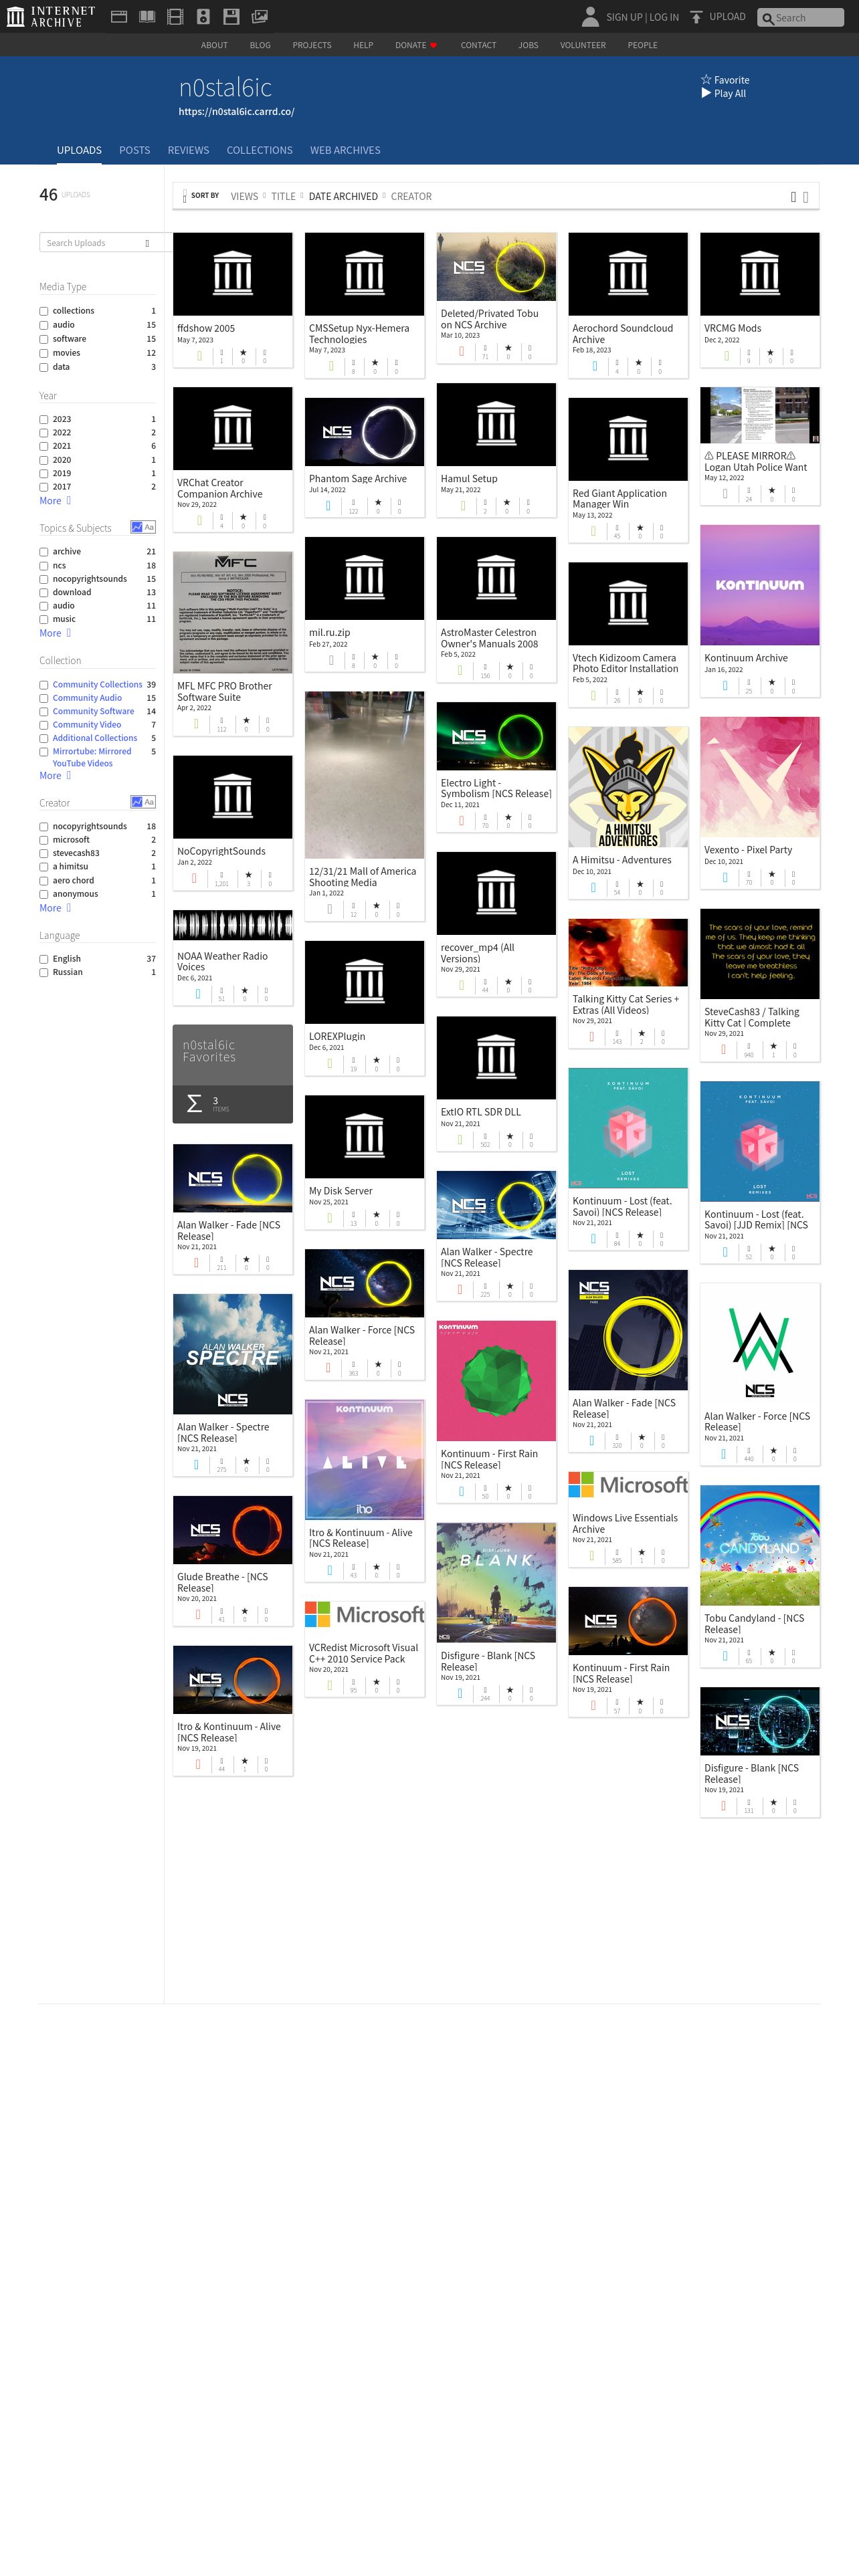This screenshot has height=2576, width=859.
Task: Check the movies media type box
Action: coord(44,353)
